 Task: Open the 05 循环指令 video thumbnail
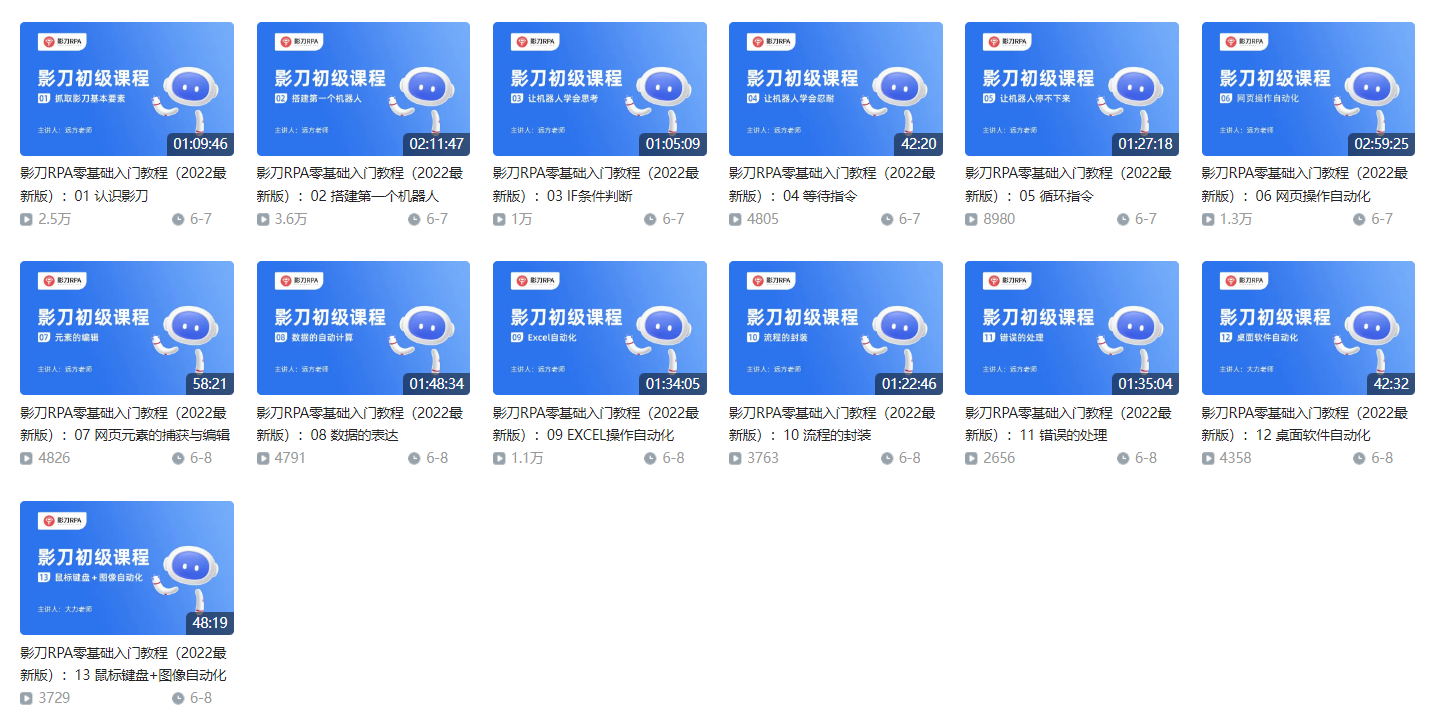1072,89
